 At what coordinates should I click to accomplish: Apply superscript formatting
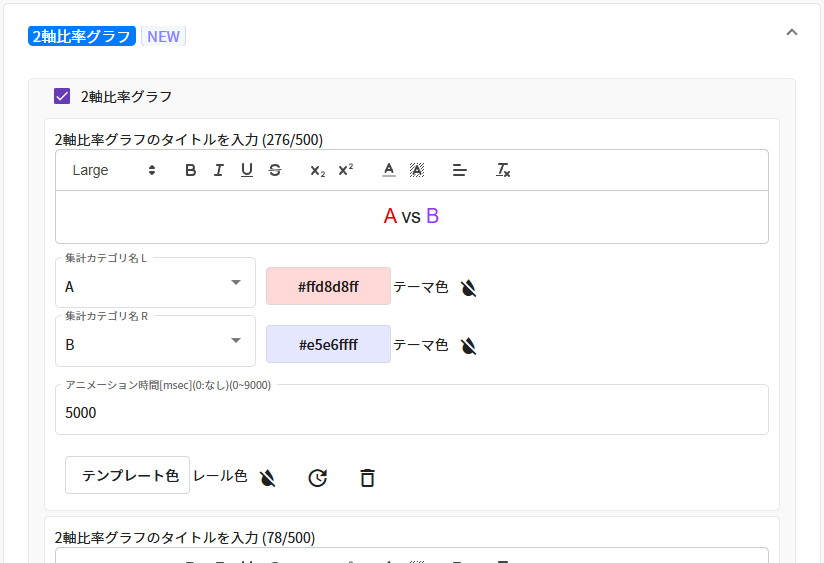click(346, 170)
